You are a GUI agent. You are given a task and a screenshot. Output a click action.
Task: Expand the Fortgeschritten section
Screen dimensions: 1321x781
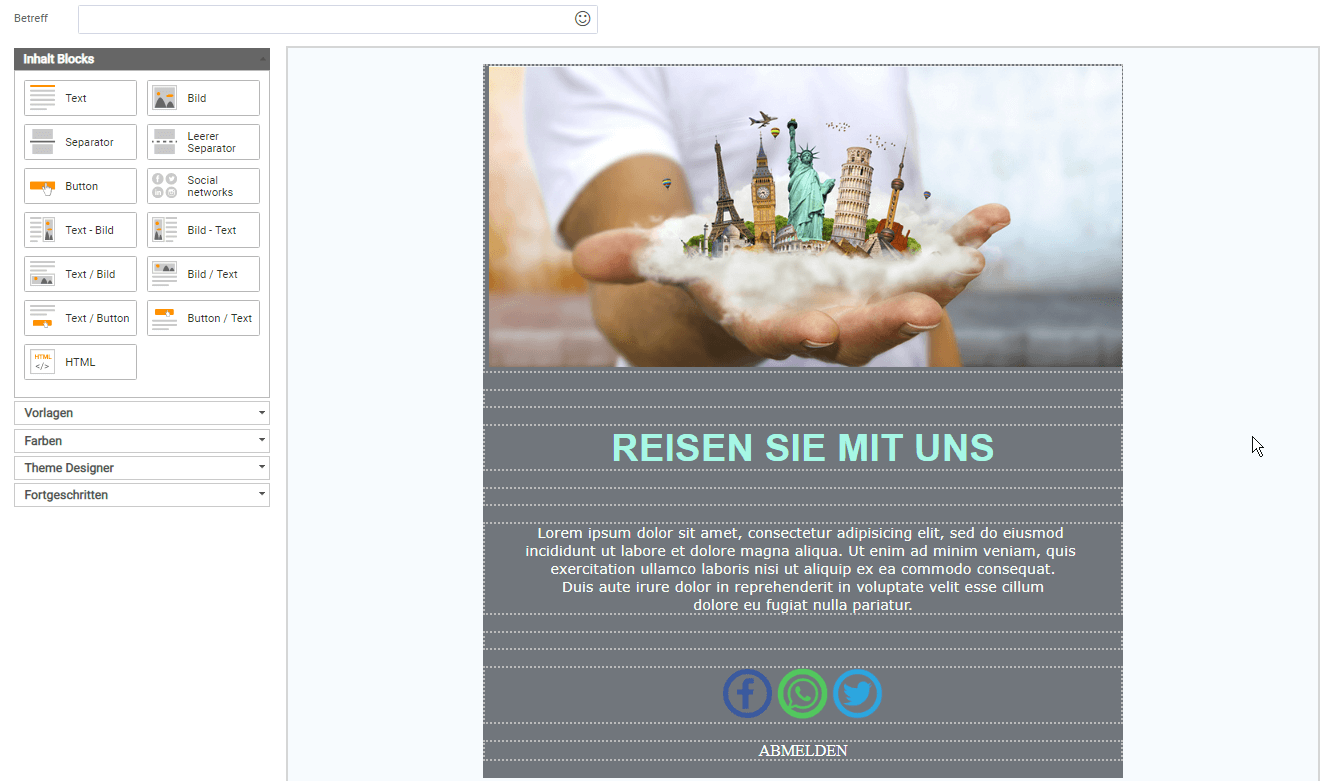142,495
